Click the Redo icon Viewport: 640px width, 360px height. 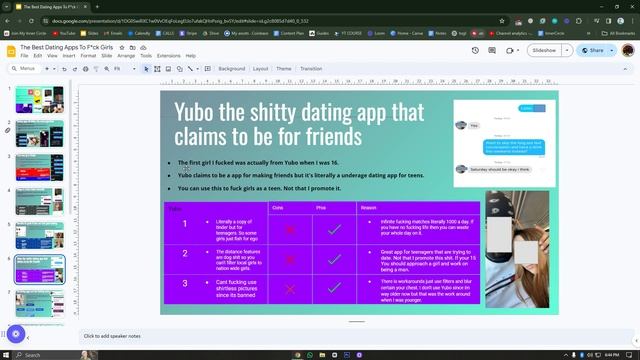(x=75, y=69)
